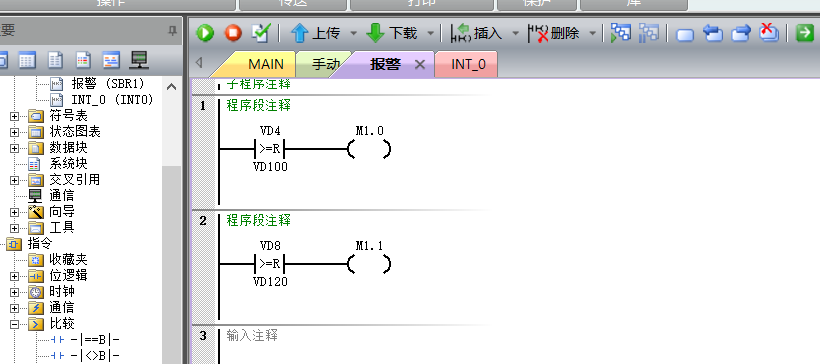This screenshot has width=820, height=364.
Task: Switch to the INT_0 tab
Action: [x=468, y=64]
